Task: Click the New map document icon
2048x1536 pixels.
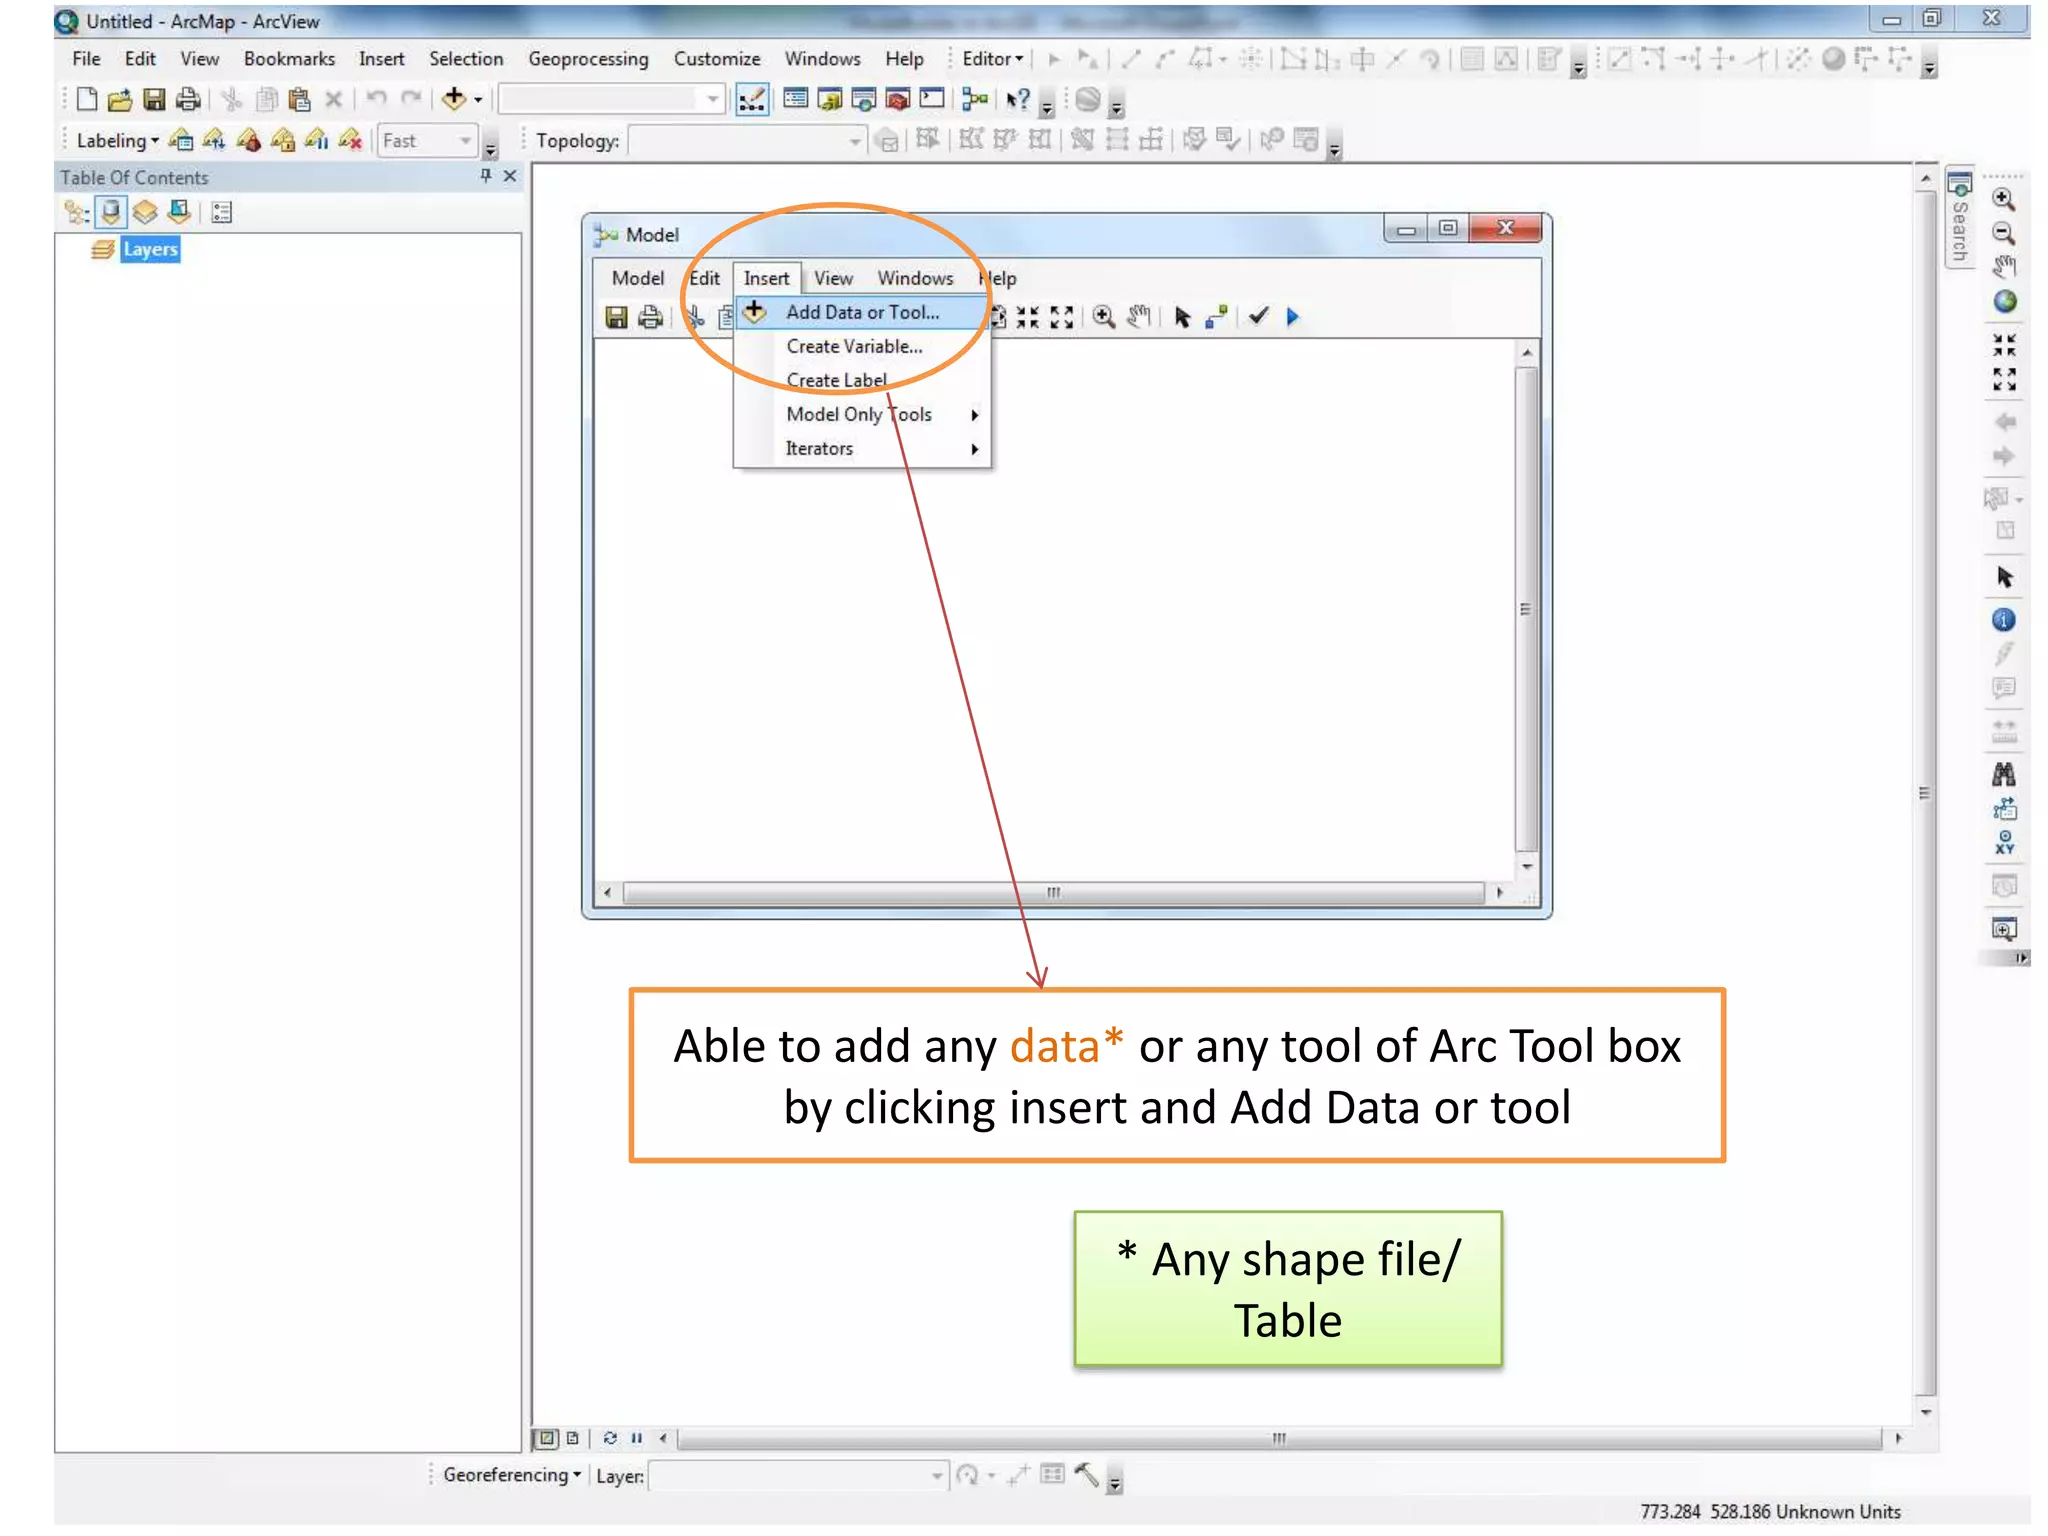Action: click(87, 99)
